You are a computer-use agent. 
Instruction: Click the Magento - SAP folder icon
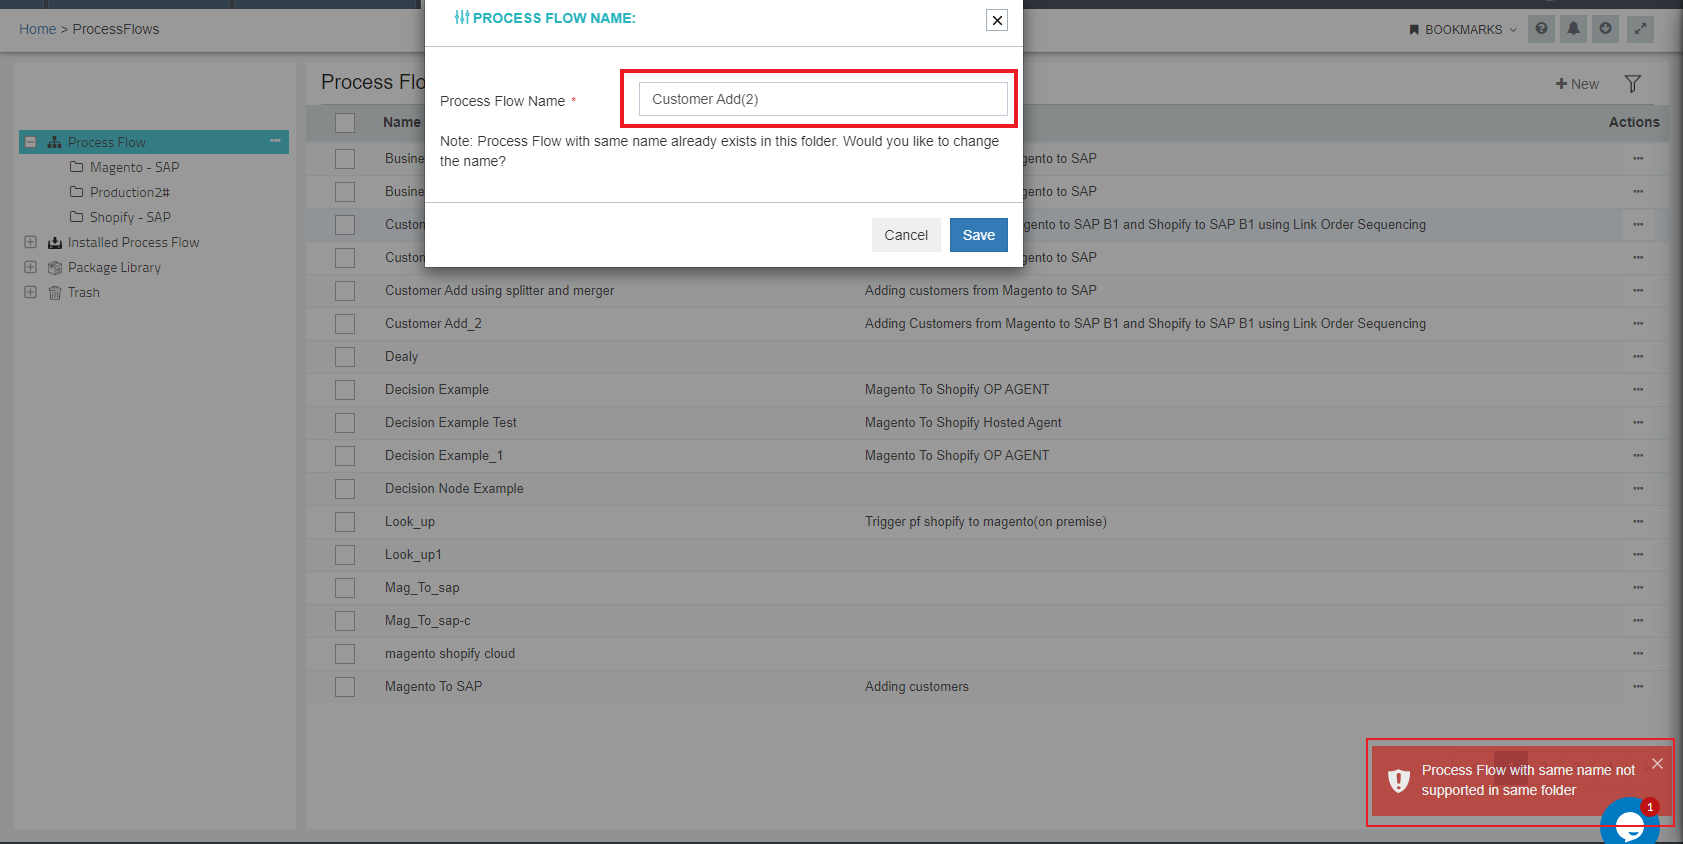tap(76, 167)
